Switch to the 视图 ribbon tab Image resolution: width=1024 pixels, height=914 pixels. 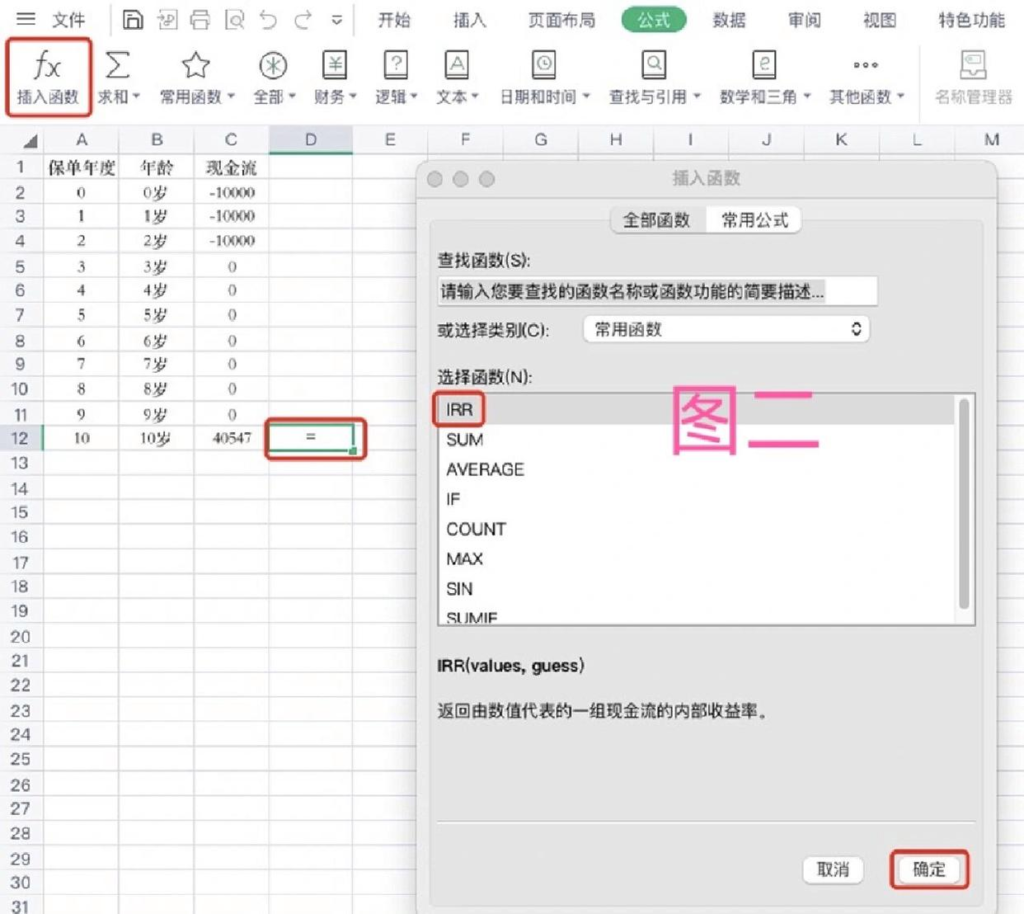880,20
